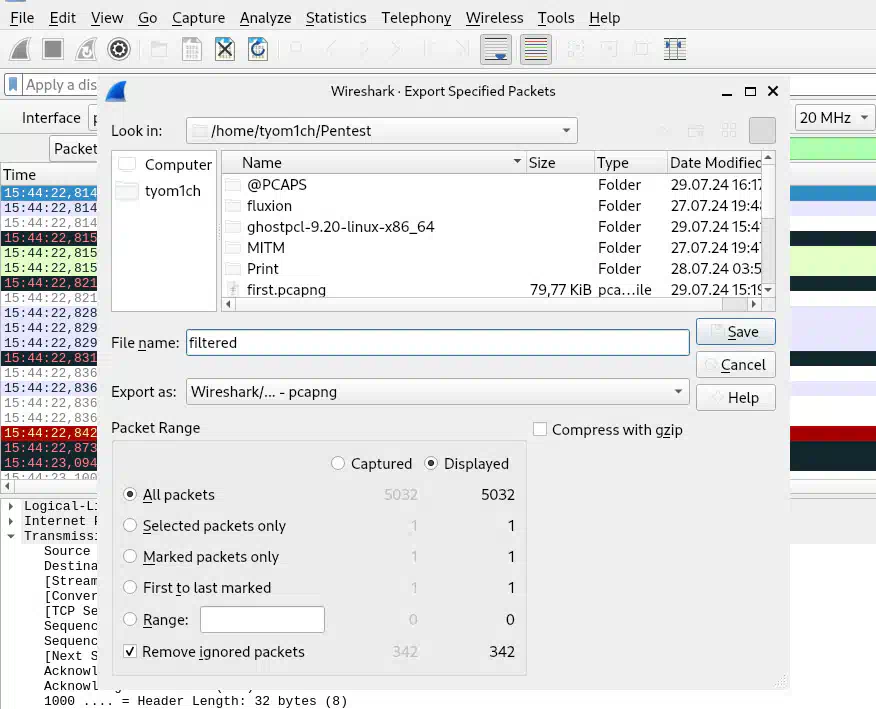Open capture options gear icon
876x709 pixels.
[x=118, y=49]
